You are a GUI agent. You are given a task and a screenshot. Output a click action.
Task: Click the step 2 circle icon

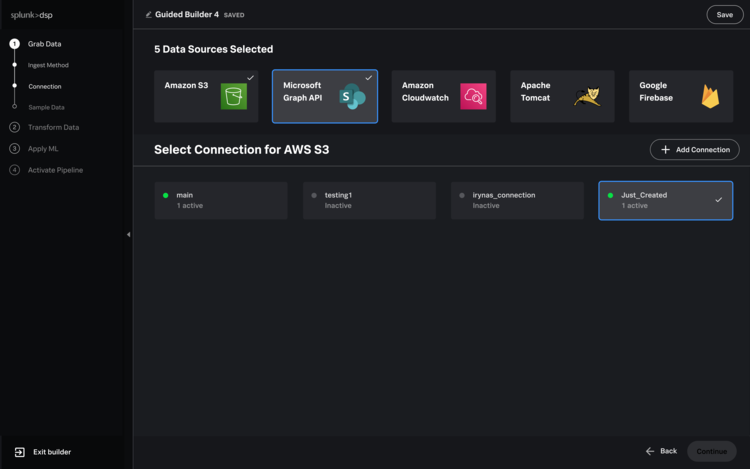click(14, 127)
